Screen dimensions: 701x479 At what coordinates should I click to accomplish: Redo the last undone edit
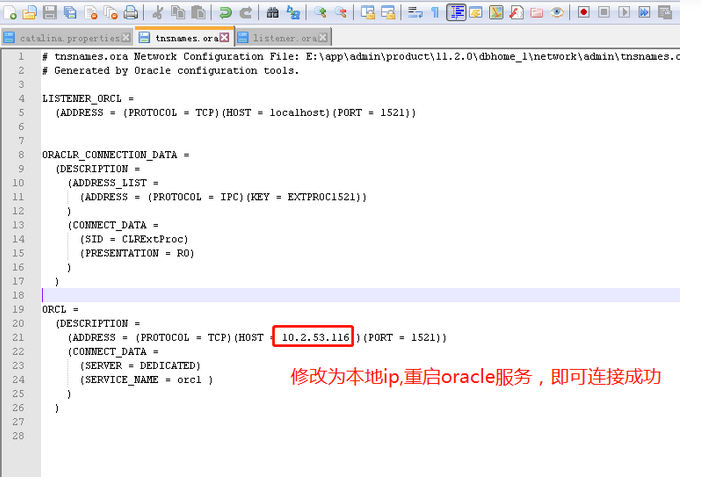coord(245,13)
